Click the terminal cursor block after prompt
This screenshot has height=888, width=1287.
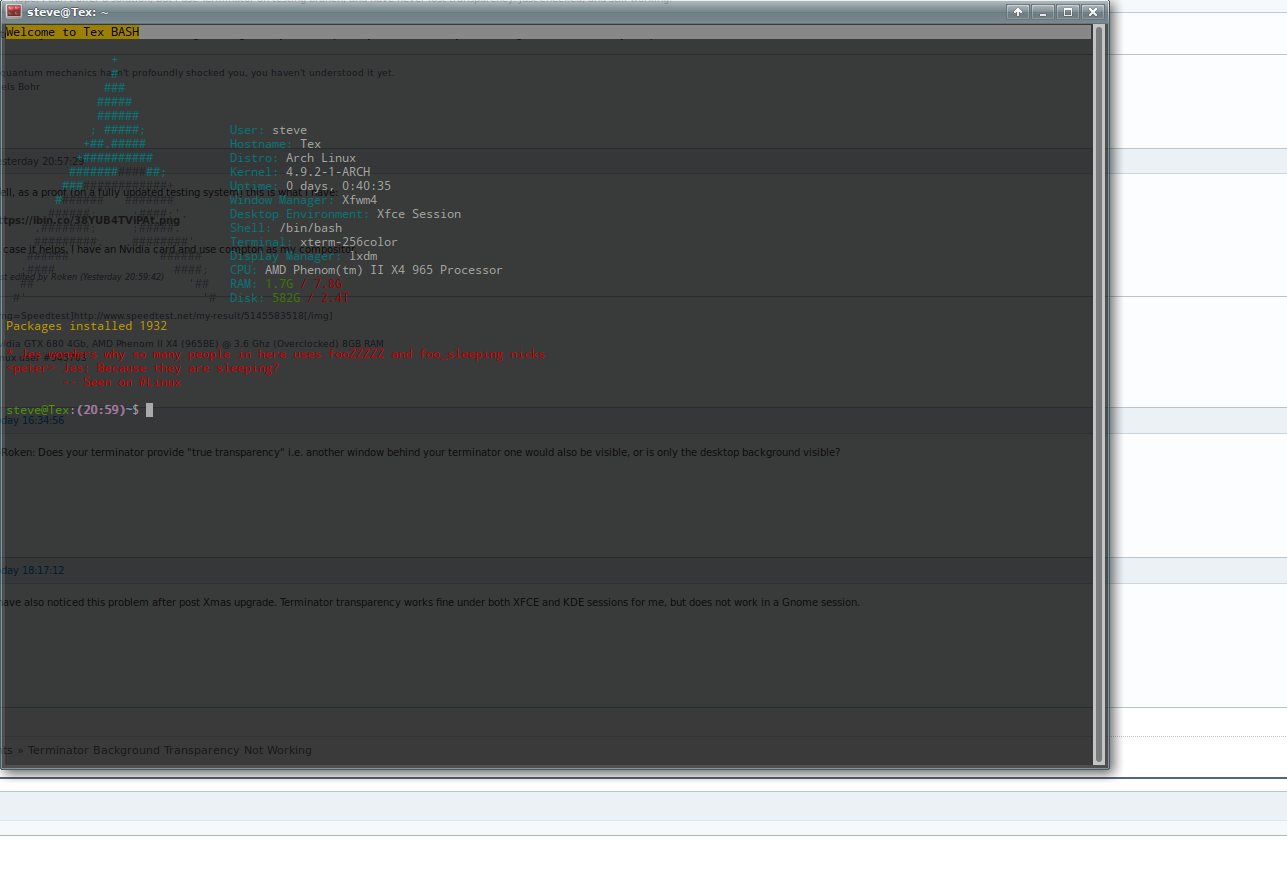(x=150, y=410)
